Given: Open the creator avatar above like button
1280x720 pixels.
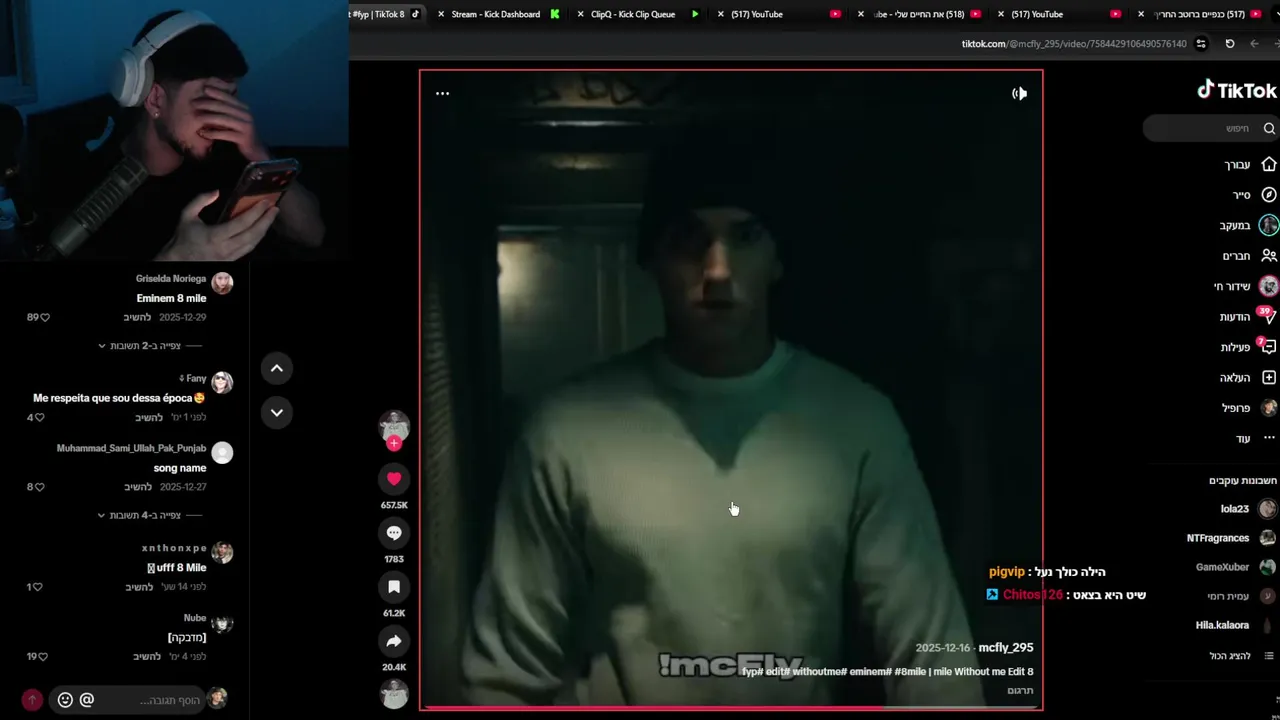Looking at the screenshot, I should (x=394, y=425).
